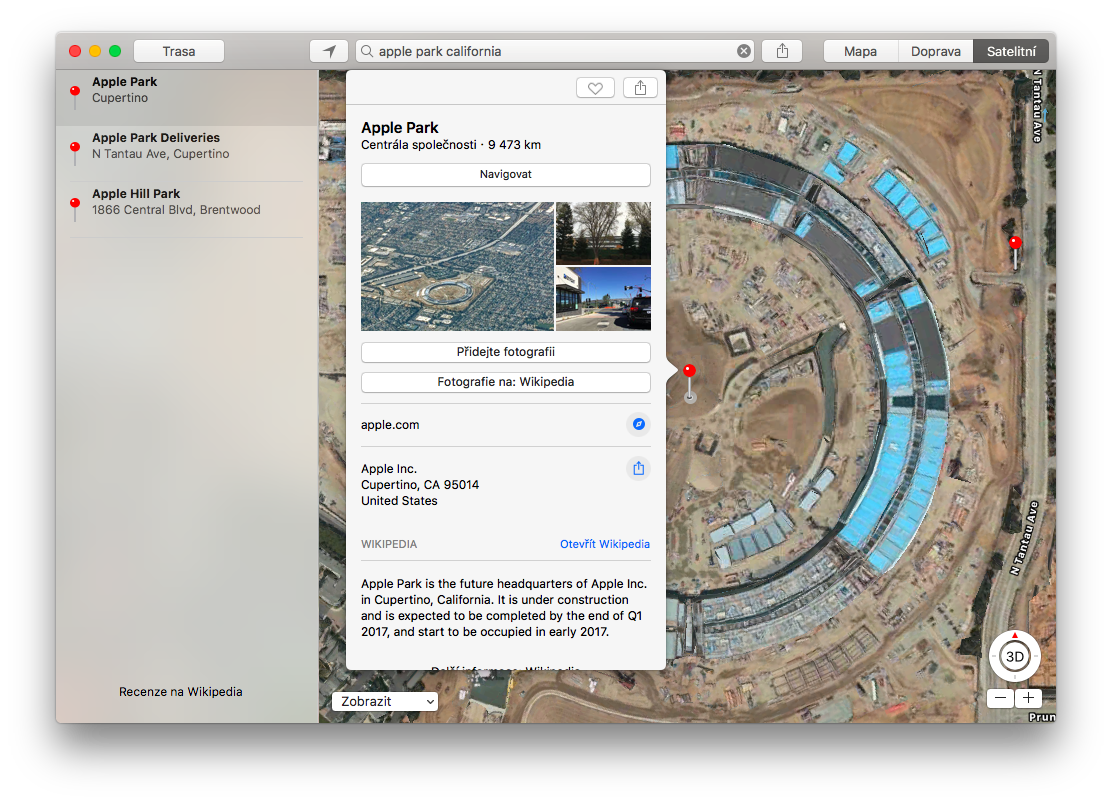This screenshot has height=803, width=1112.
Task: Open the Zobrazit dropdown
Action: click(x=384, y=702)
